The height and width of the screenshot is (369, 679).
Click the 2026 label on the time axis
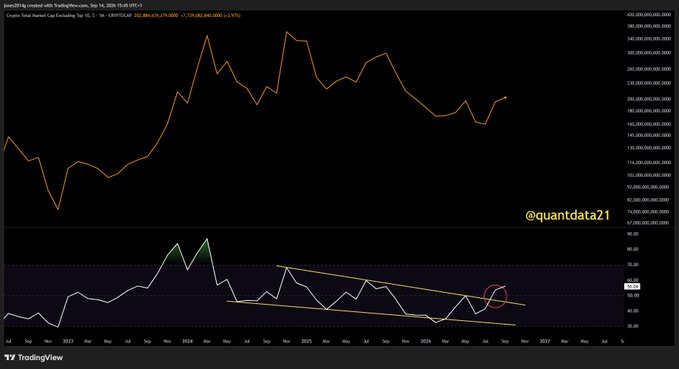pyautogui.click(x=426, y=341)
